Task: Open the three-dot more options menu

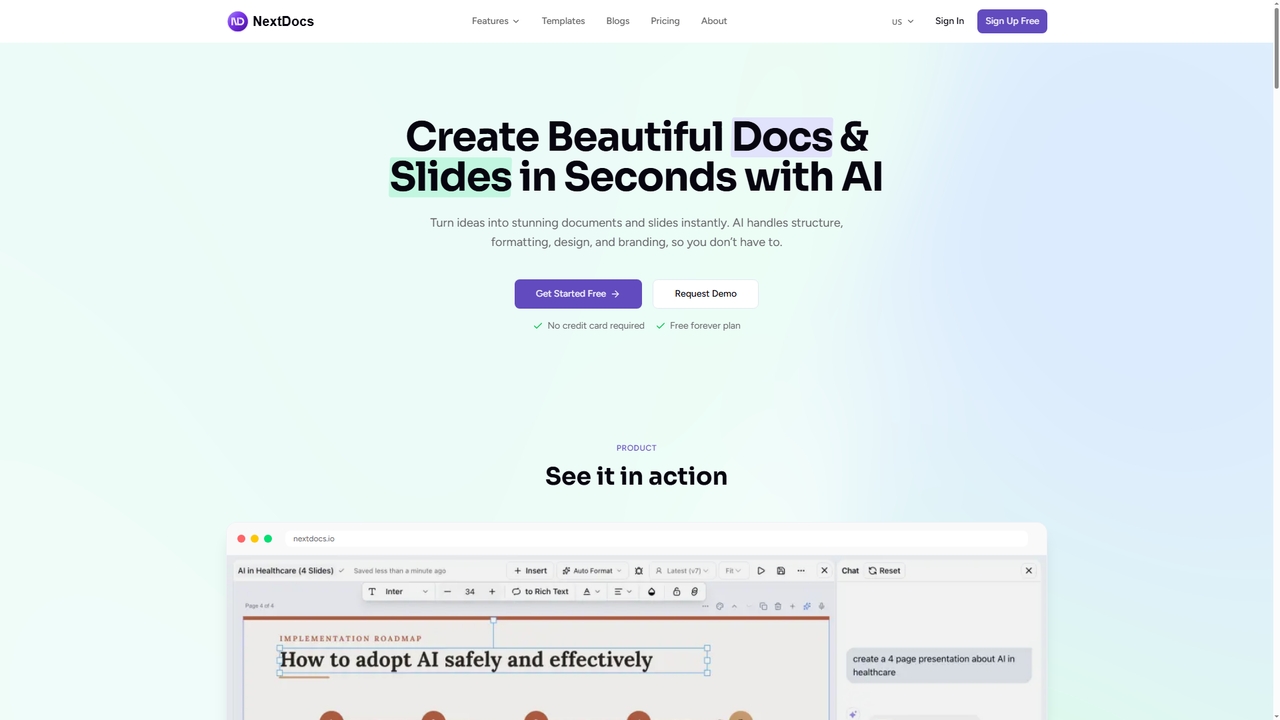Action: [x=801, y=571]
